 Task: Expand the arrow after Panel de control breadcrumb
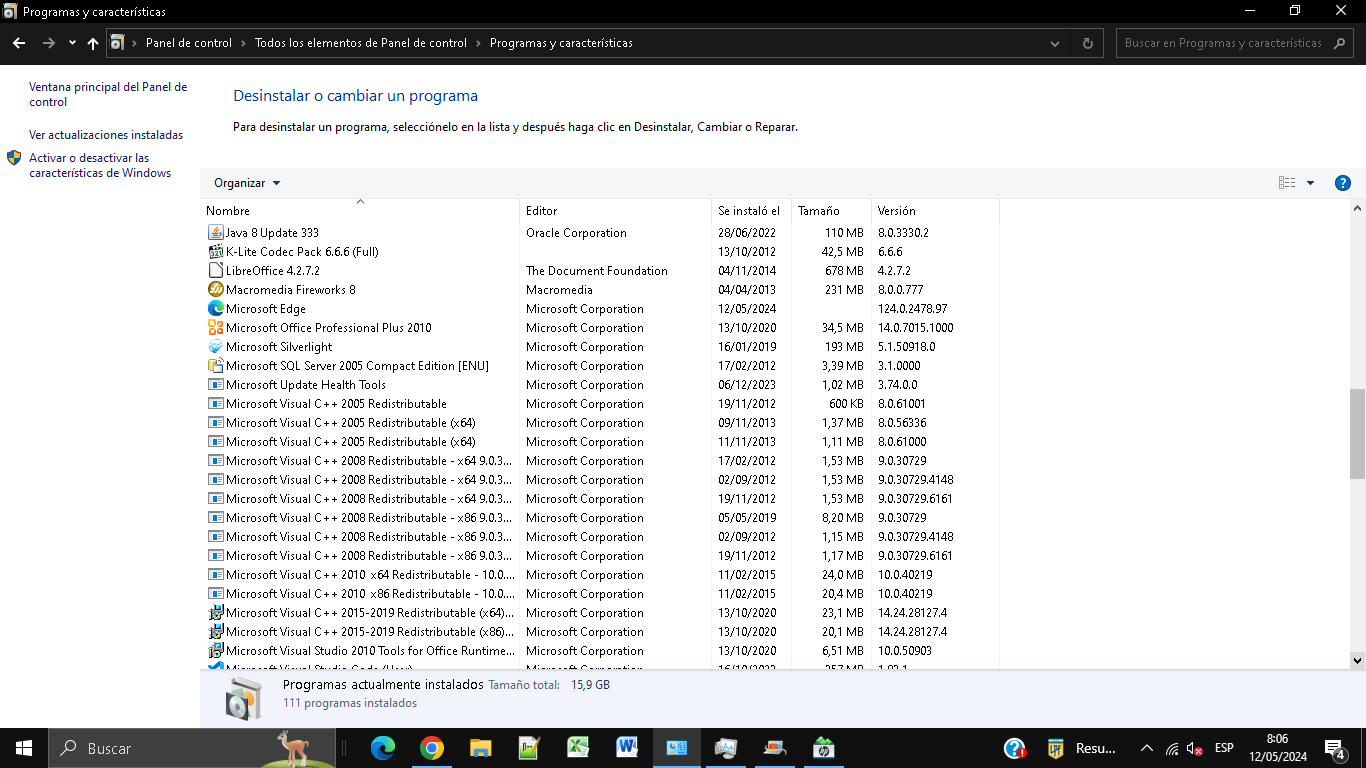[x=243, y=43]
